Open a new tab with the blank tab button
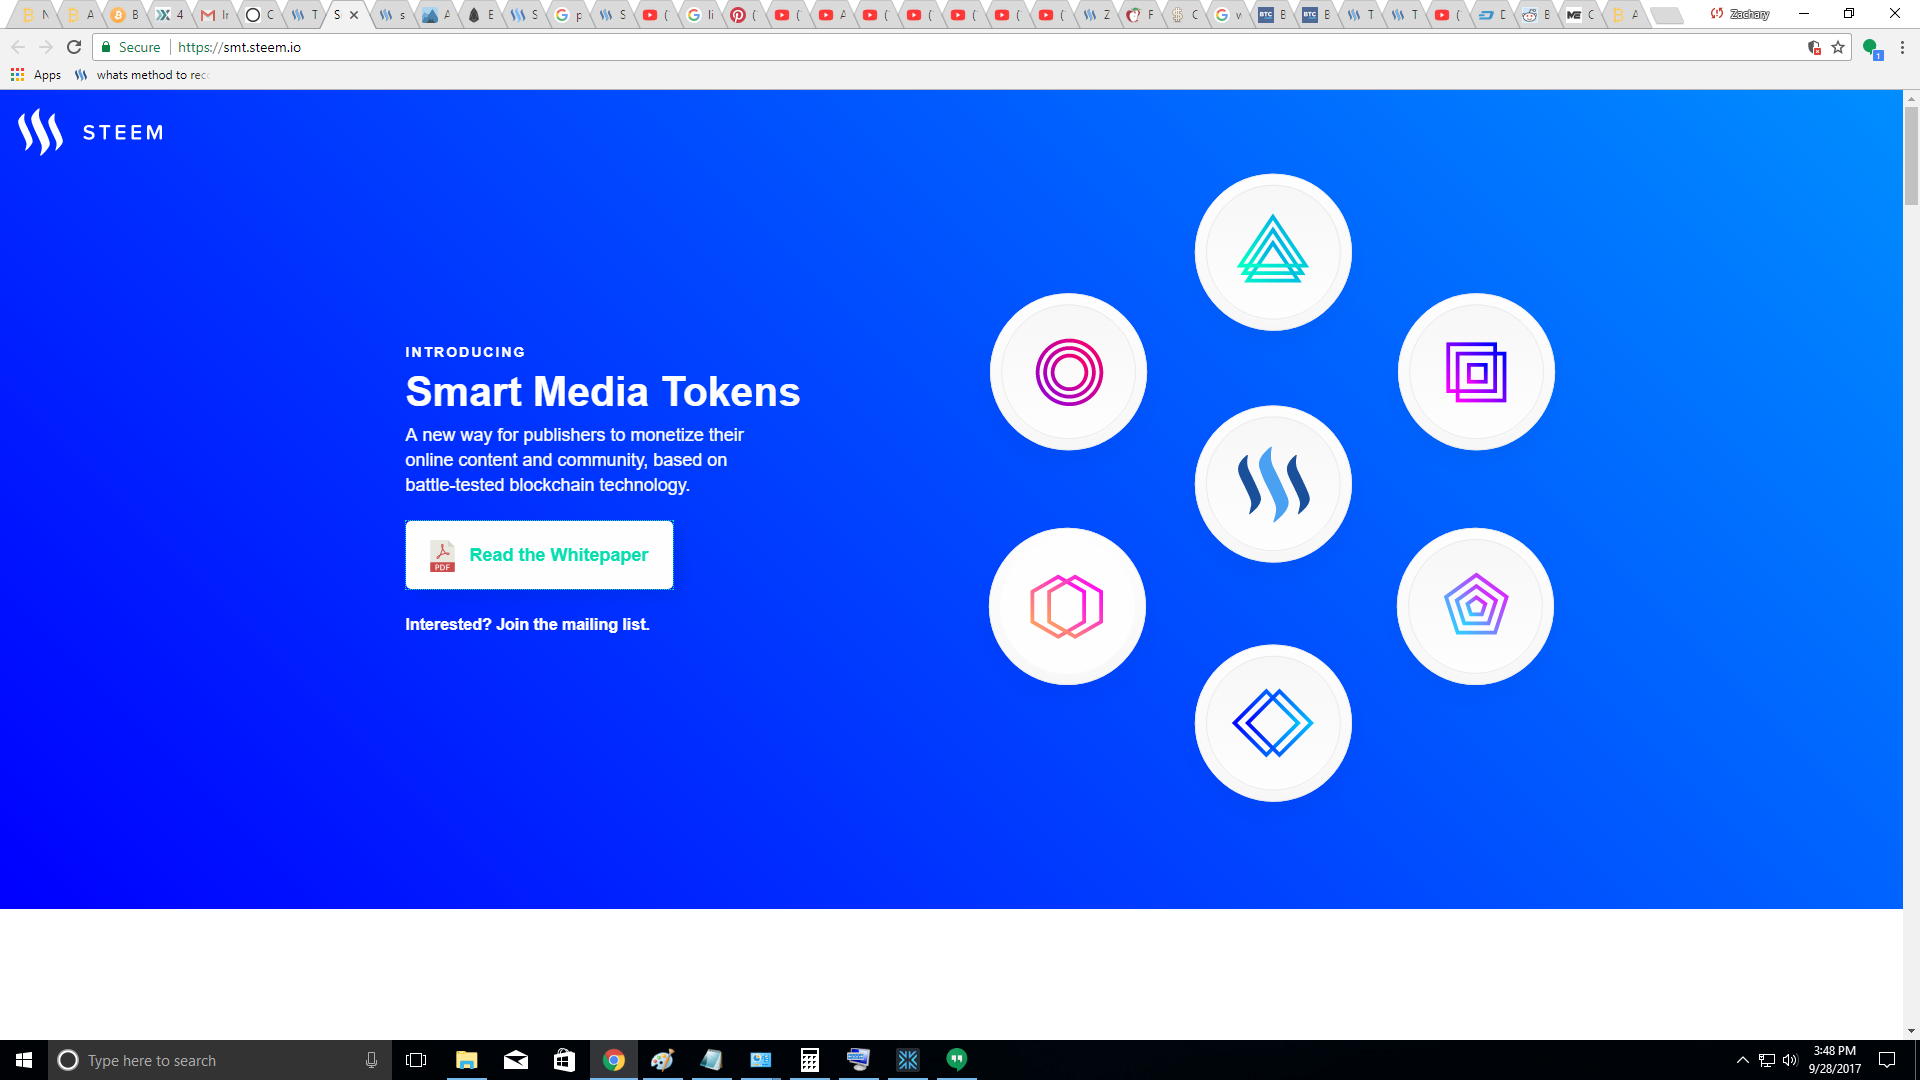 (x=1666, y=15)
